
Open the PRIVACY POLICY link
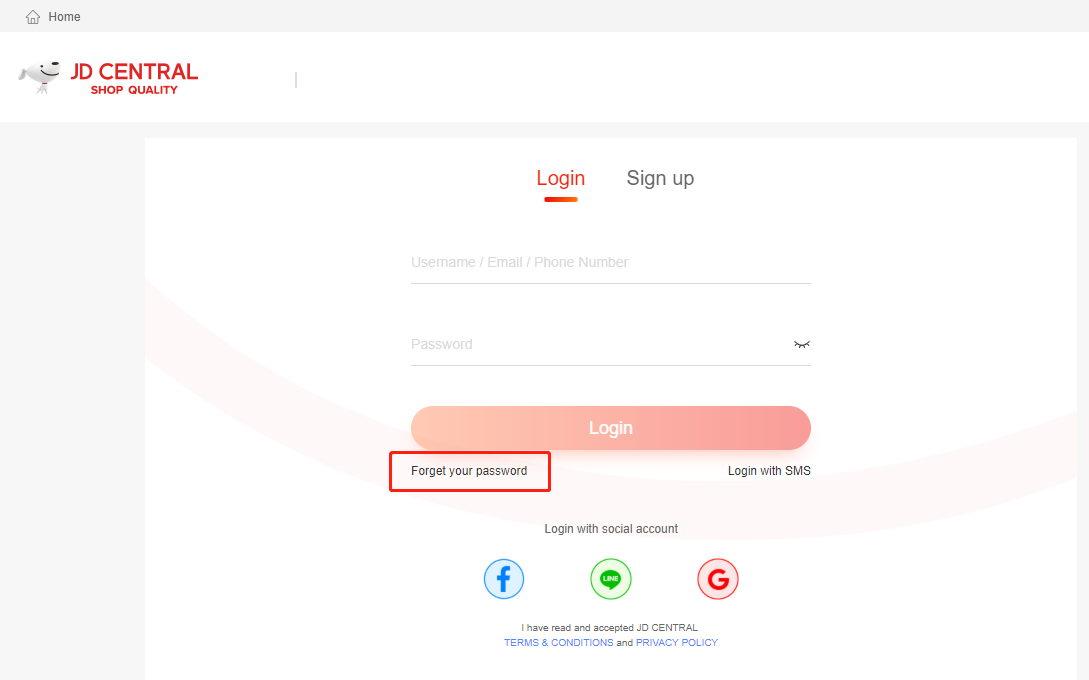pos(676,642)
